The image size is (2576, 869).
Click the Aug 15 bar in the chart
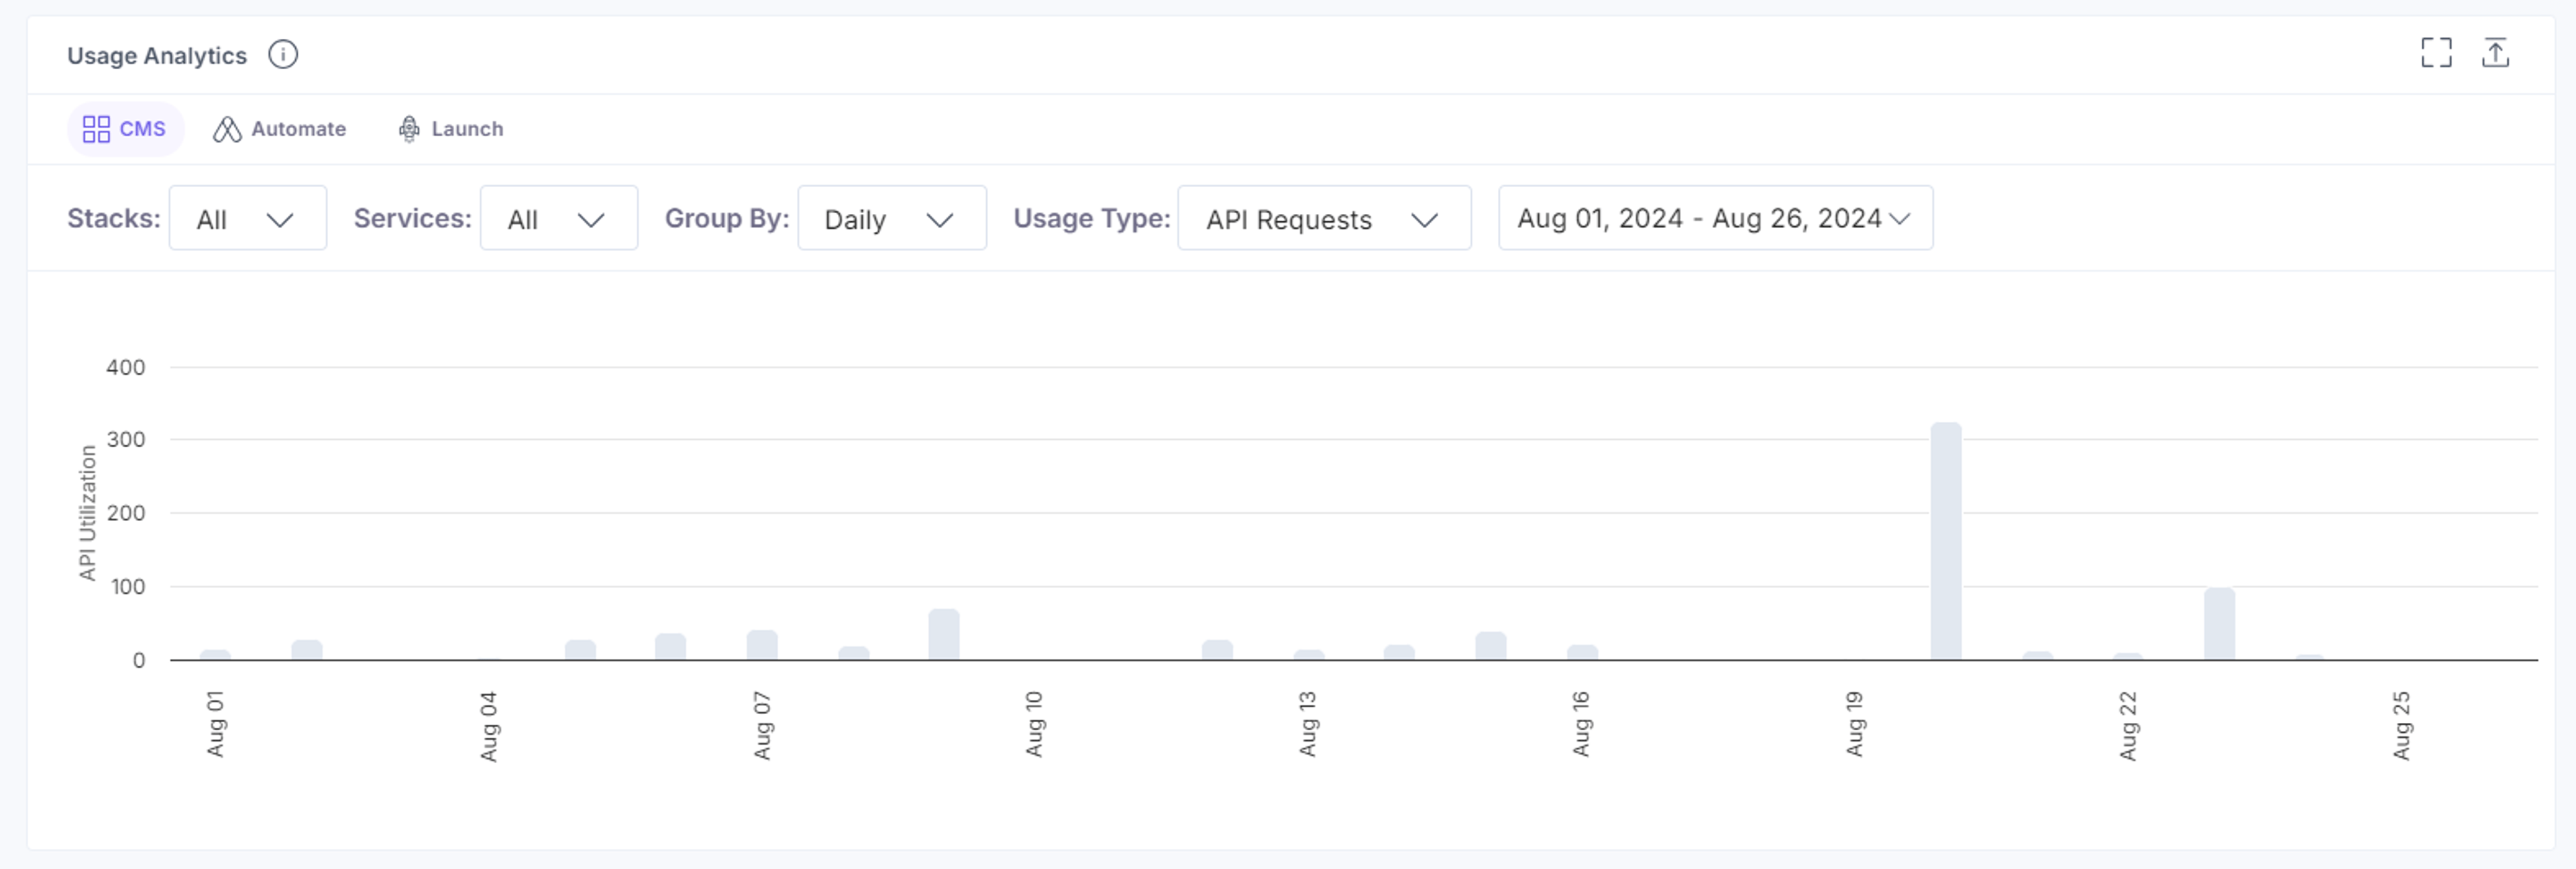click(1490, 646)
